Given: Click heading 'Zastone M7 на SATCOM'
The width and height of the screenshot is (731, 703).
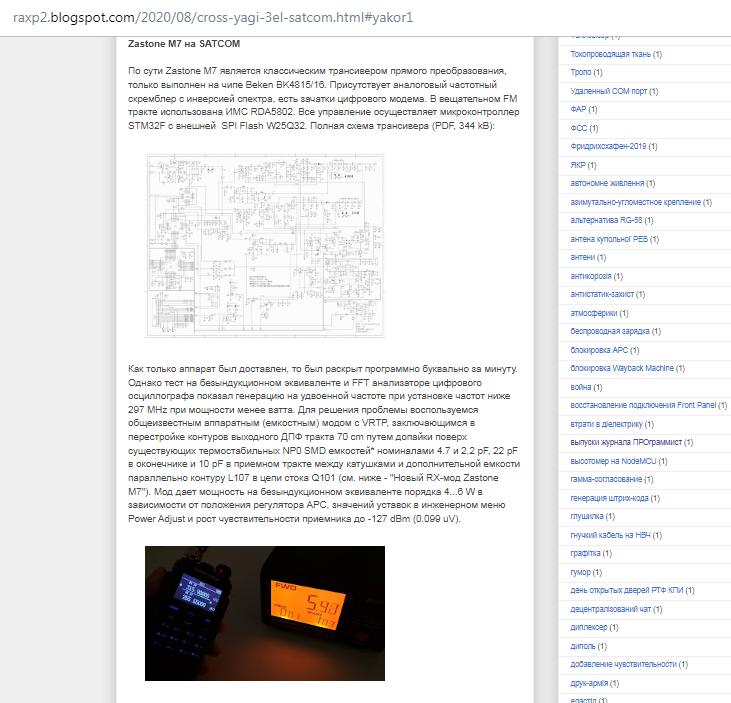Looking at the screenshot, I should [184, 43].
